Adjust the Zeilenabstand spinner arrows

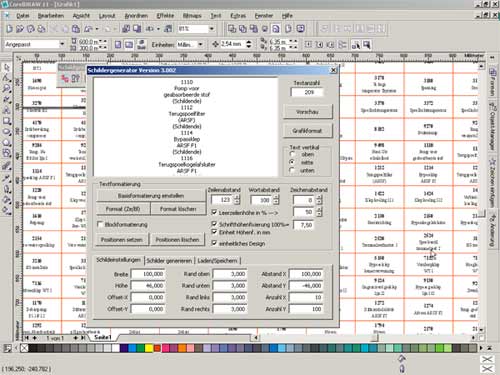click(x=237, y=200)
